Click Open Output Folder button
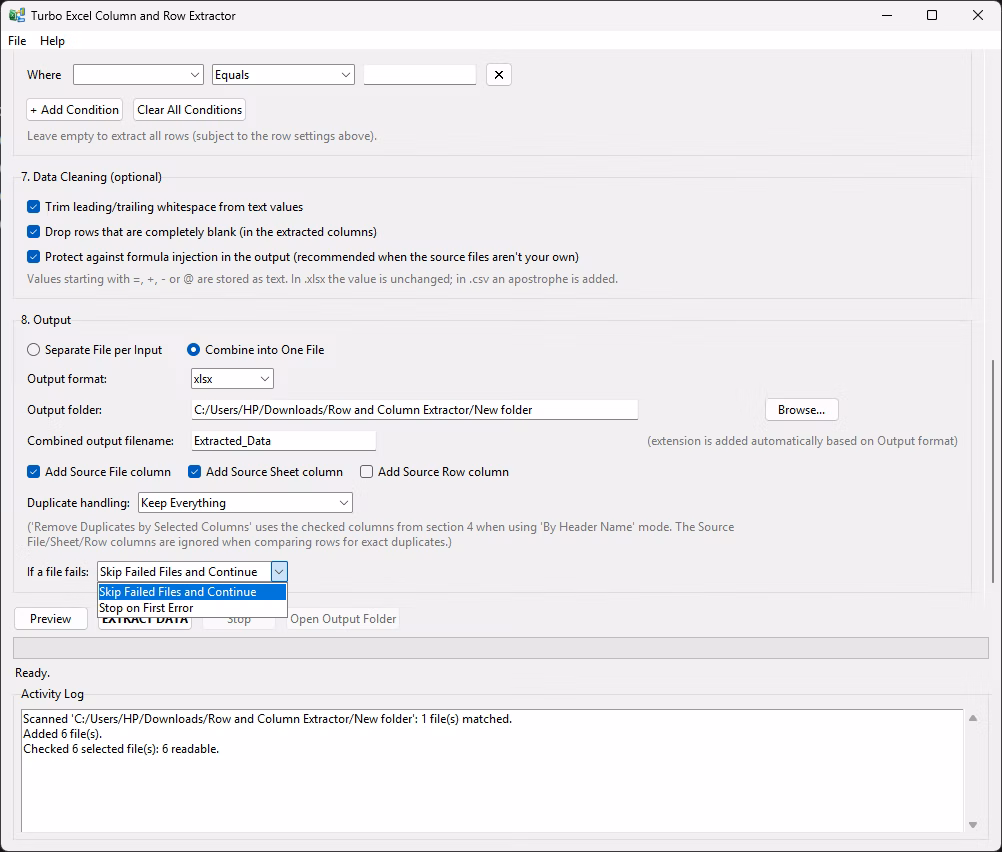1002x852 pixels. click(343, 619)
